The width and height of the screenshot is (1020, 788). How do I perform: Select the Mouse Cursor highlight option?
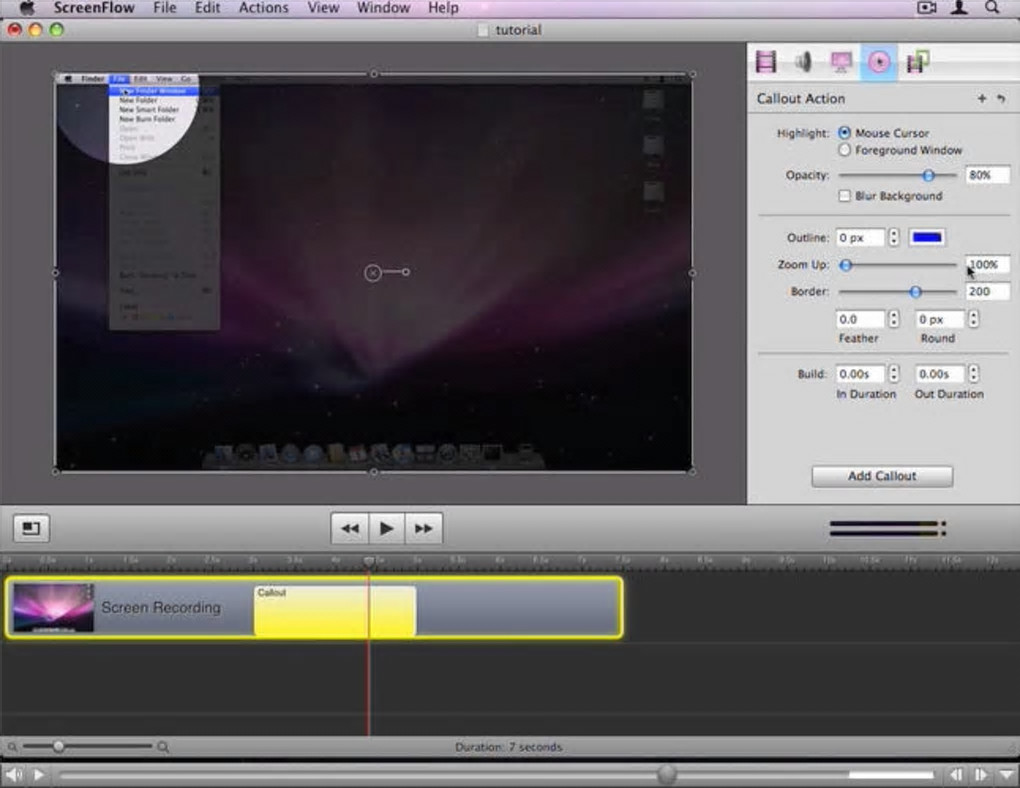click(845, 133)
